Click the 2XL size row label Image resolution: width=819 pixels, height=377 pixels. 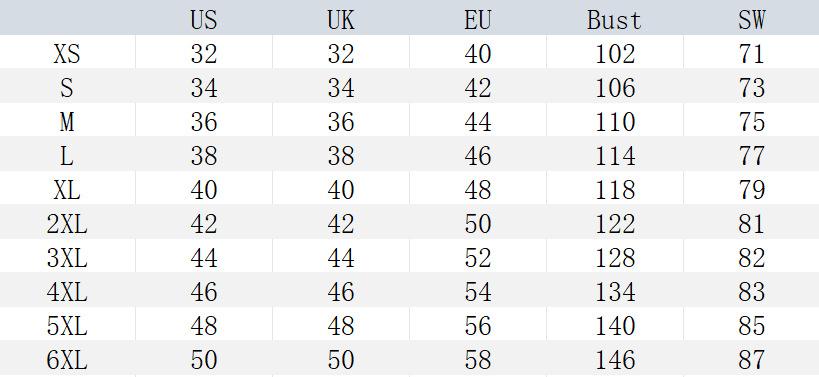click(67, 224)
